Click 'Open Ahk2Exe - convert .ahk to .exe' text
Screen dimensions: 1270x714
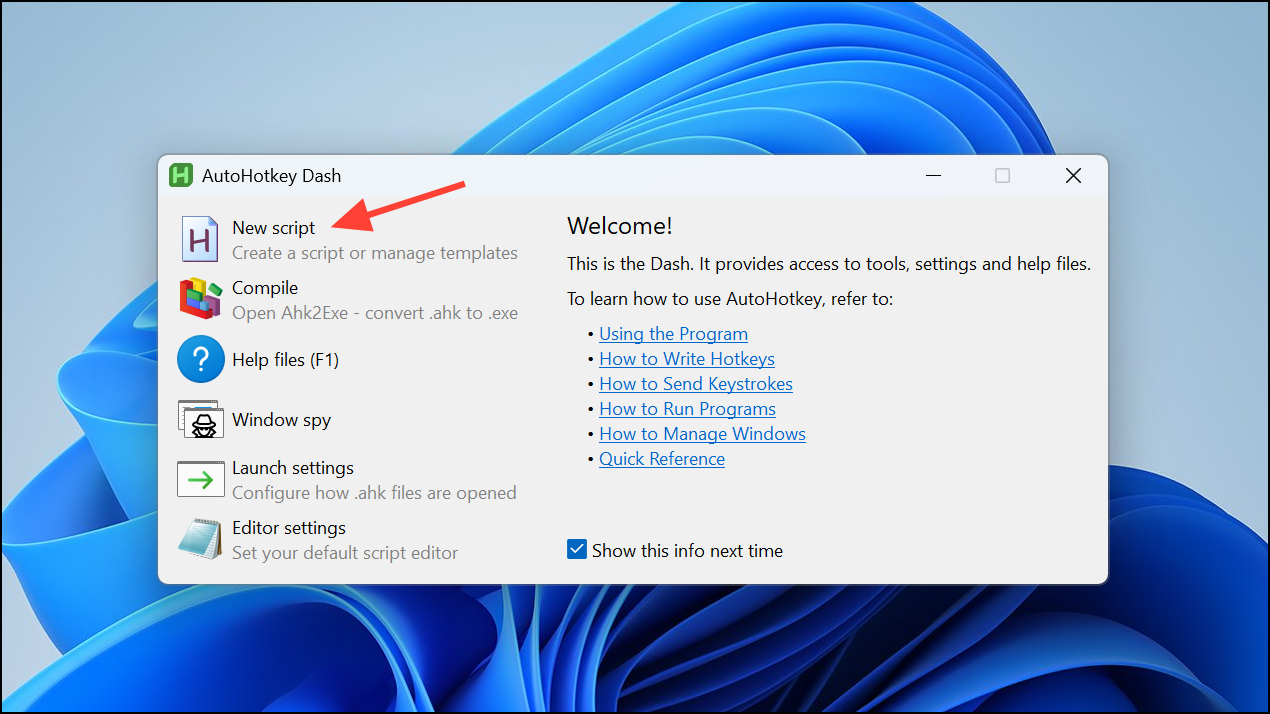pyautogui.click(x=375, y=313)
